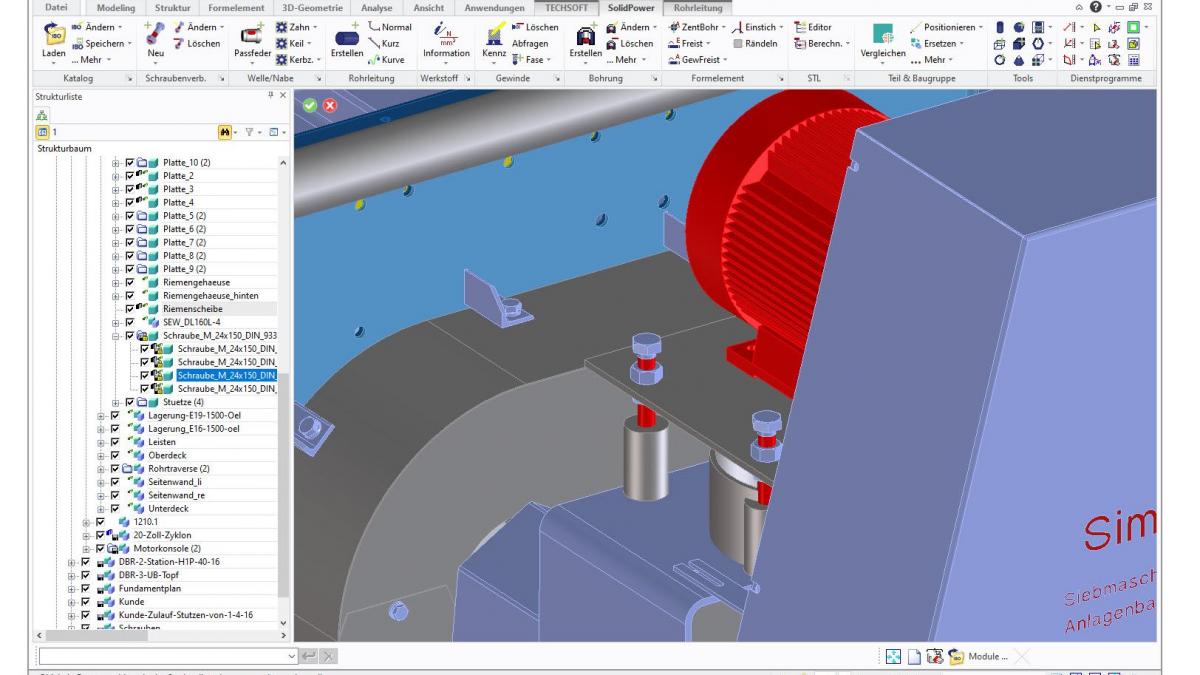Click Kurz pipe option
1200x675 pixels.
click(x=382, y=43)
